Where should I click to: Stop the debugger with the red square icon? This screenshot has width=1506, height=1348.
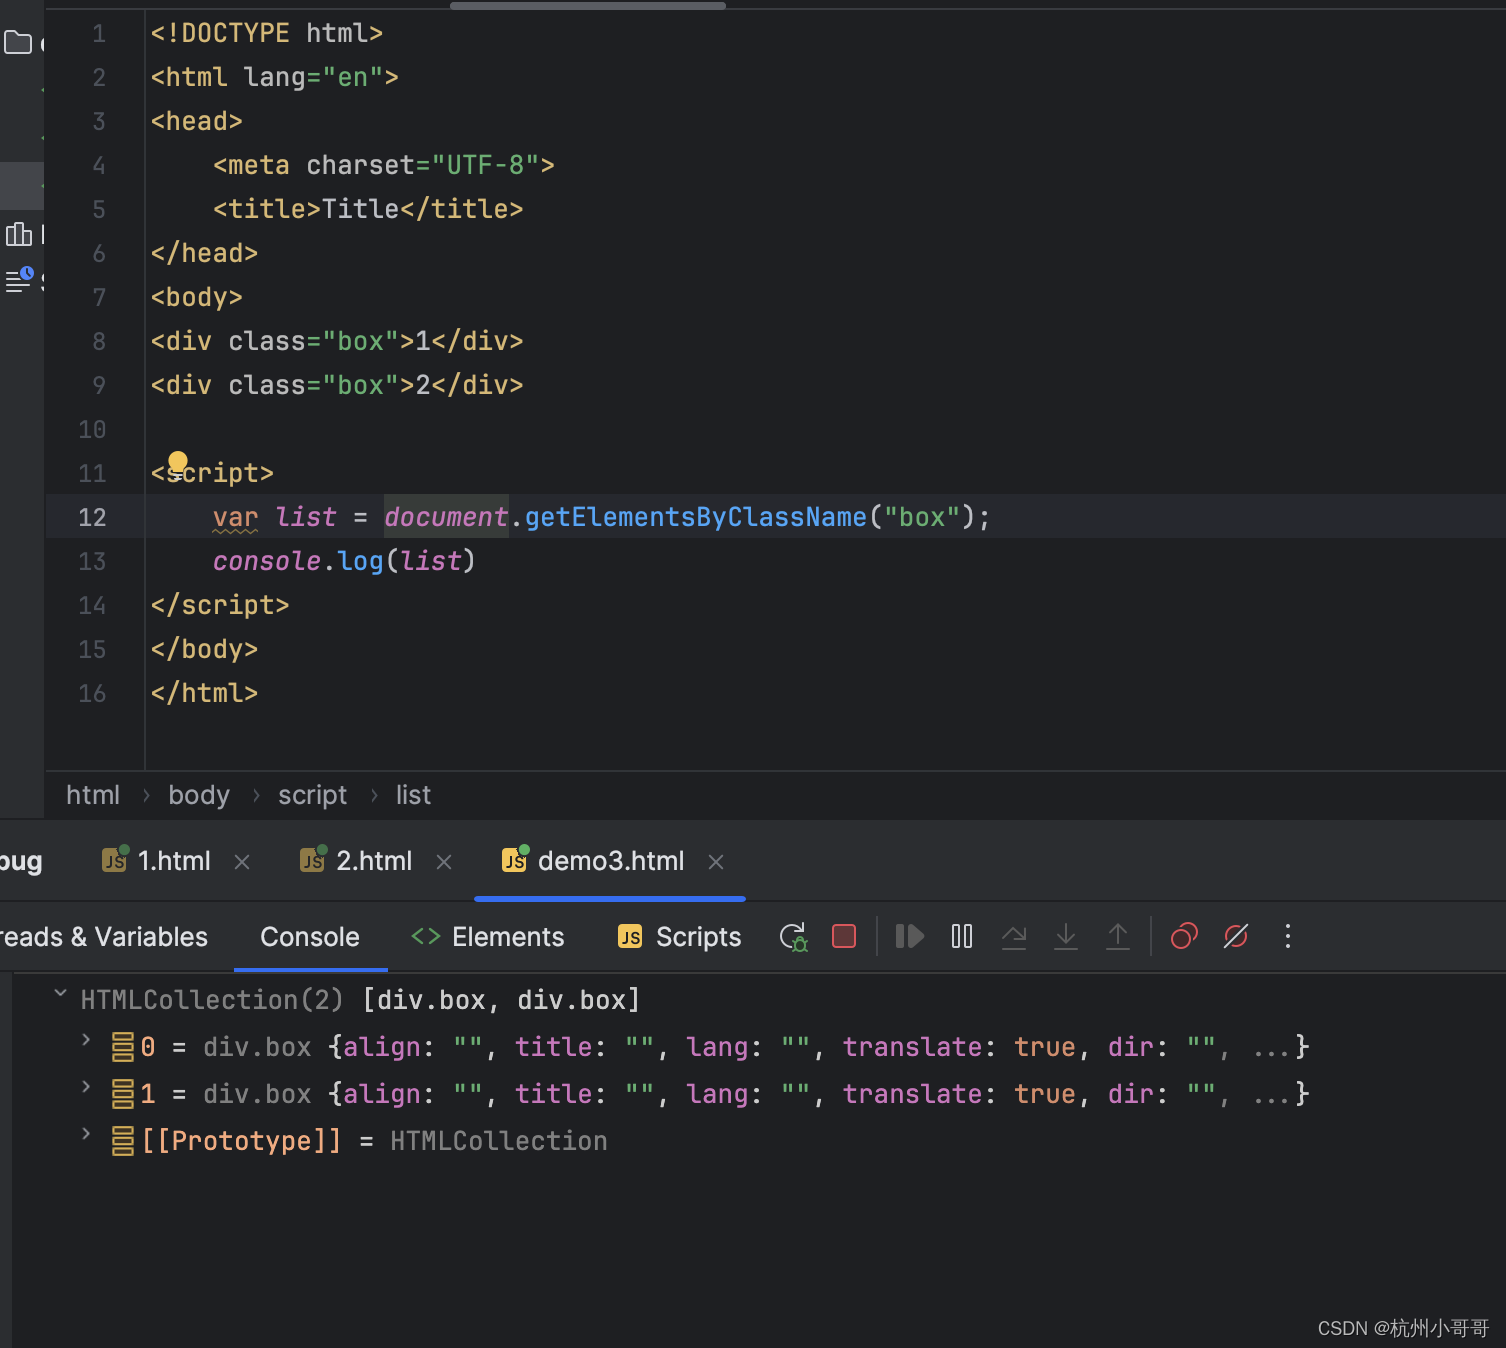[x=843, y=936]
